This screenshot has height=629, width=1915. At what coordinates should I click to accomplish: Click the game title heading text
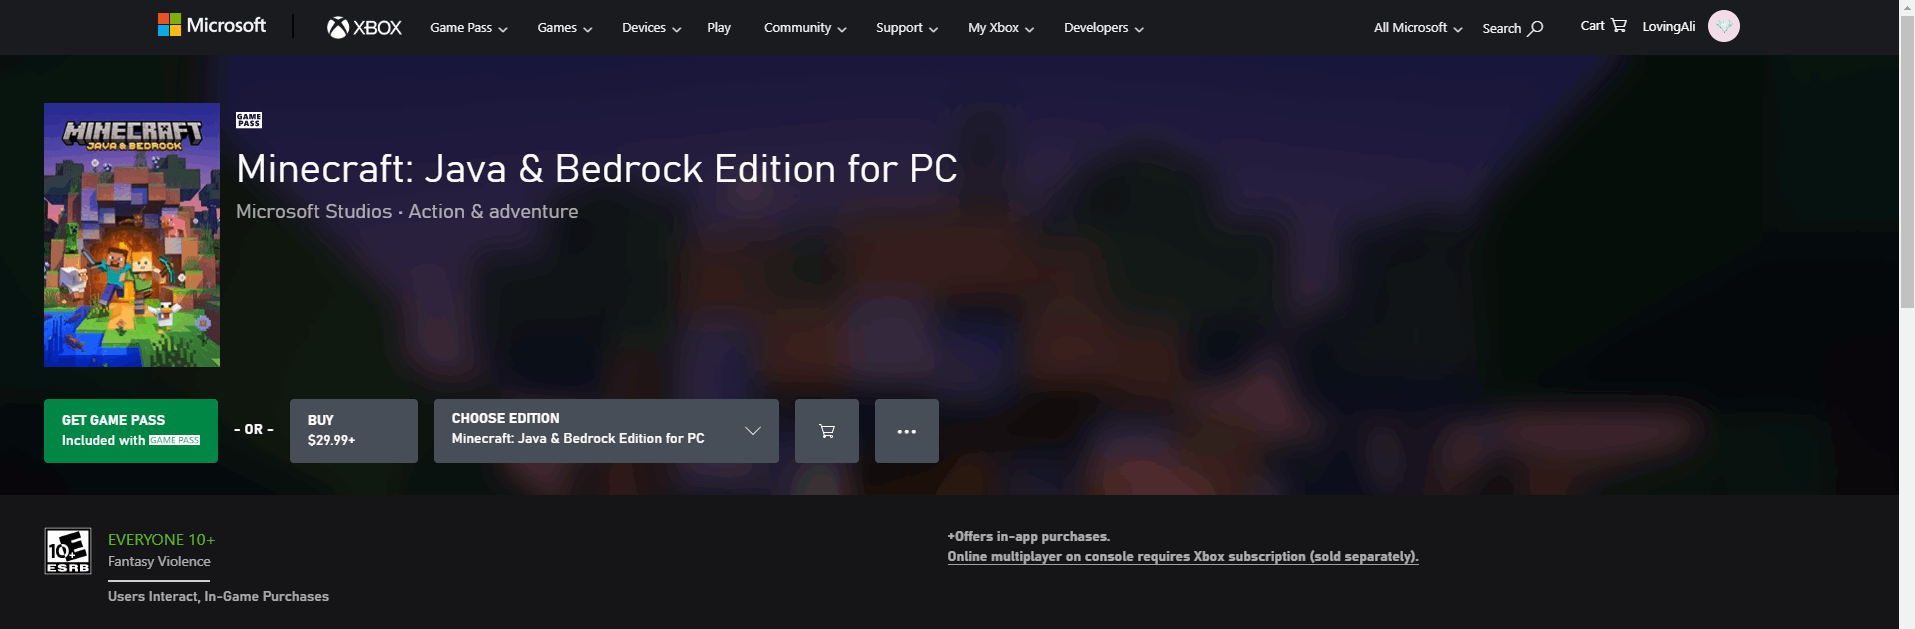(597, 169)
